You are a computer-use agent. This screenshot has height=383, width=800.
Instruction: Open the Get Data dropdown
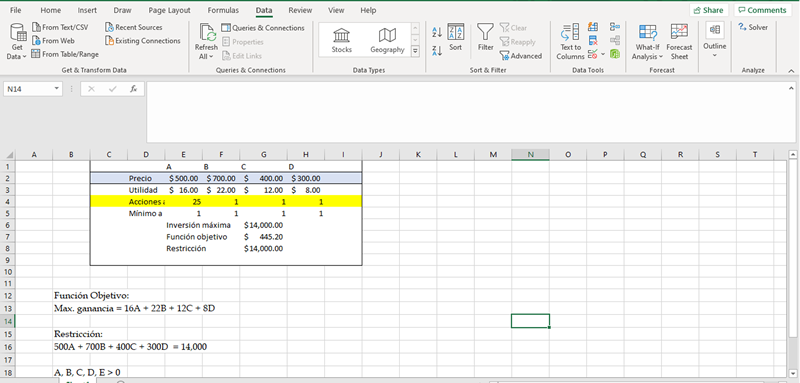pyautogui.click(x=17, y=42)
